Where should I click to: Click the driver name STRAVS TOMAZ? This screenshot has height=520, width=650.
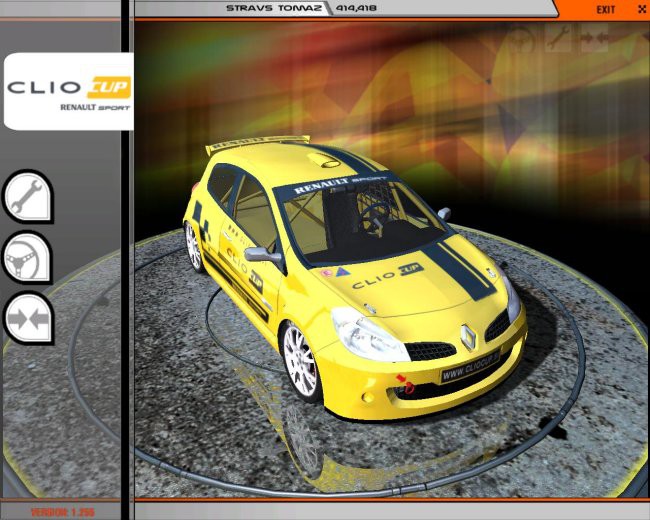pos(274,8)
